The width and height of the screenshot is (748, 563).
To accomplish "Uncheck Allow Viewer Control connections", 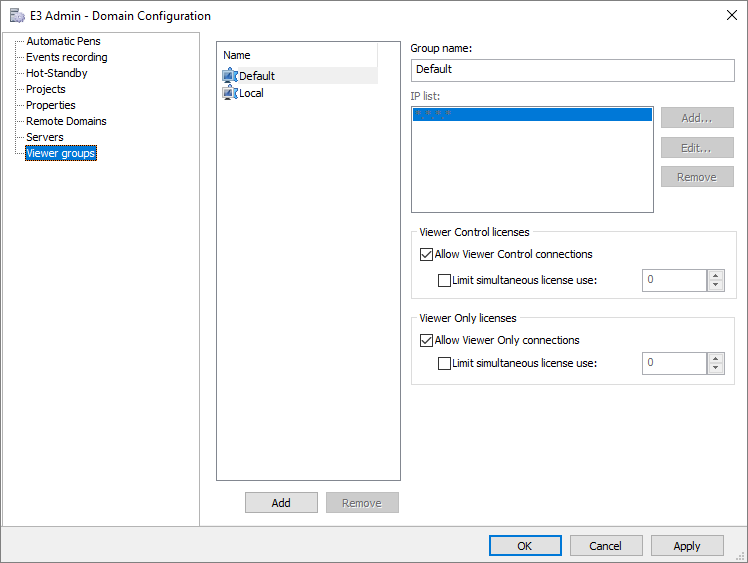I will click(427, 254).
